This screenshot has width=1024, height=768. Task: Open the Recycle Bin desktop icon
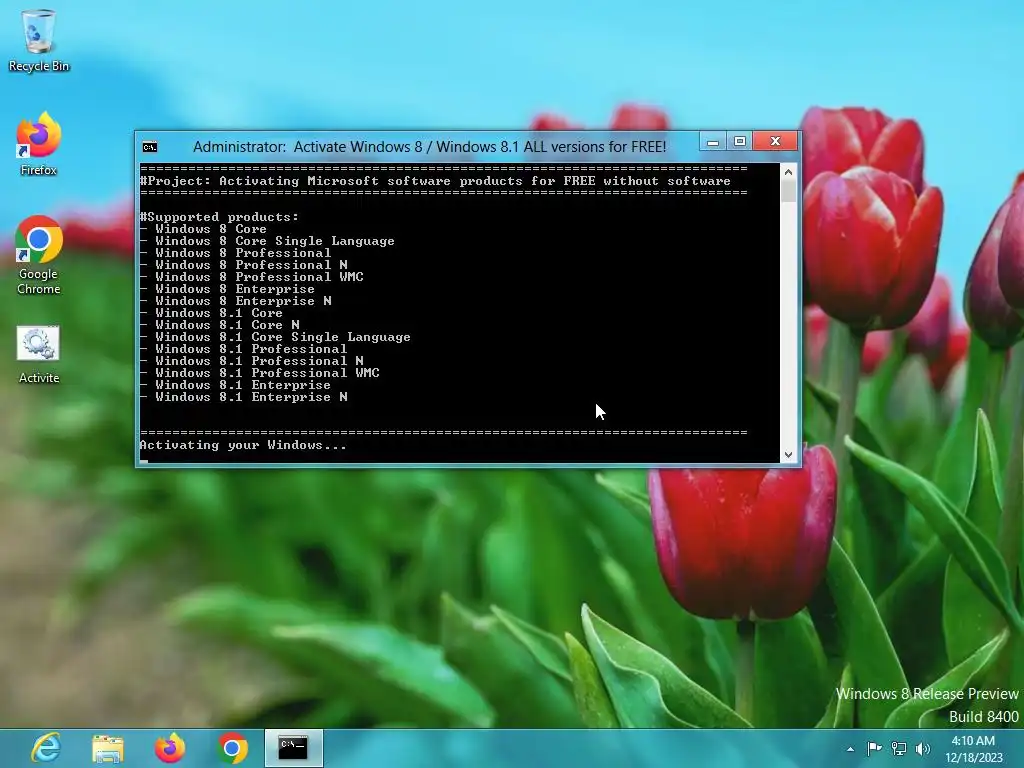point(39,40)
